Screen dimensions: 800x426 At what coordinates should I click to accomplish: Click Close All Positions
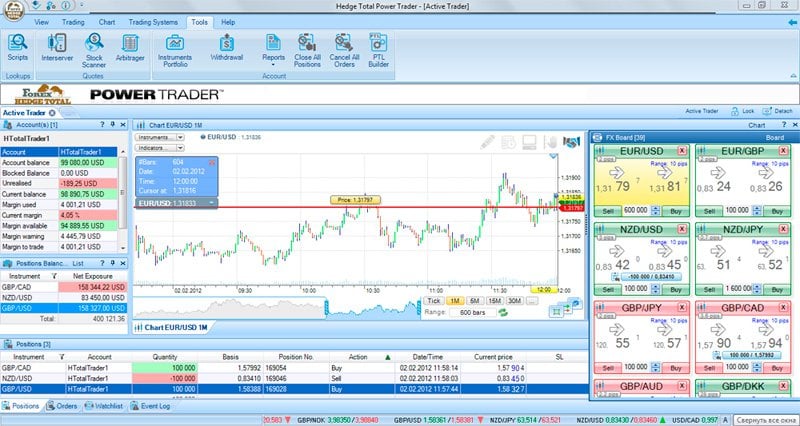tap(307, 50)
